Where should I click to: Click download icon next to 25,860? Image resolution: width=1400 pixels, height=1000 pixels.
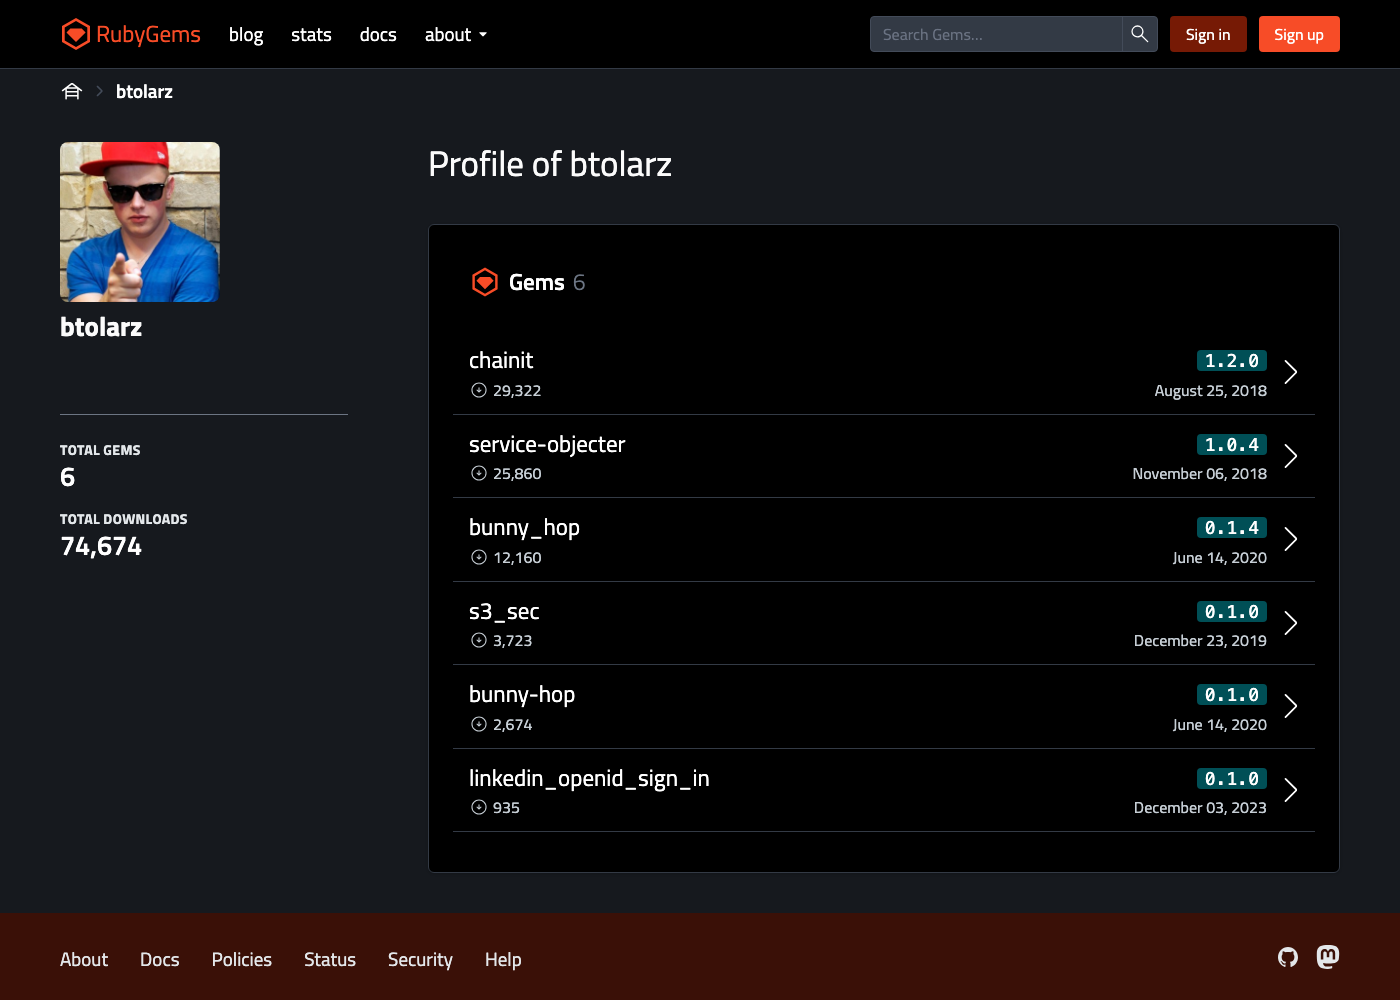[479, 473]
